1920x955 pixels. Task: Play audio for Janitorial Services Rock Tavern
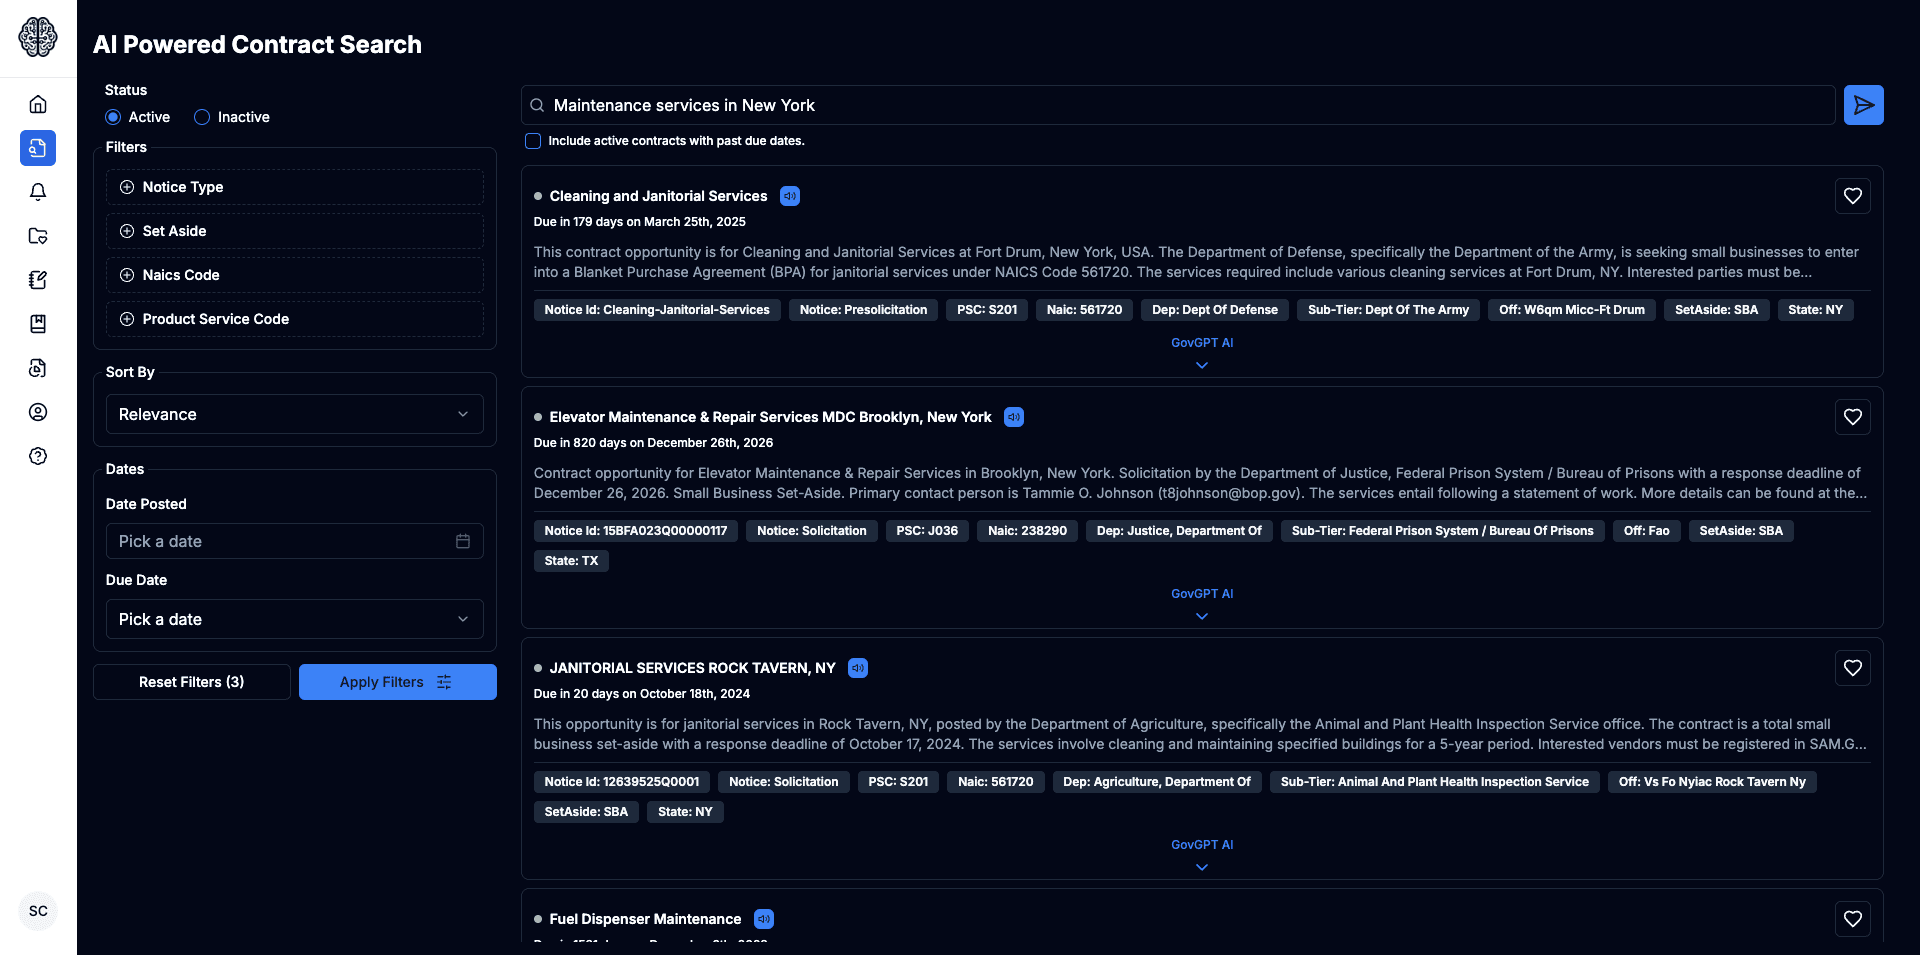point(858,668)
